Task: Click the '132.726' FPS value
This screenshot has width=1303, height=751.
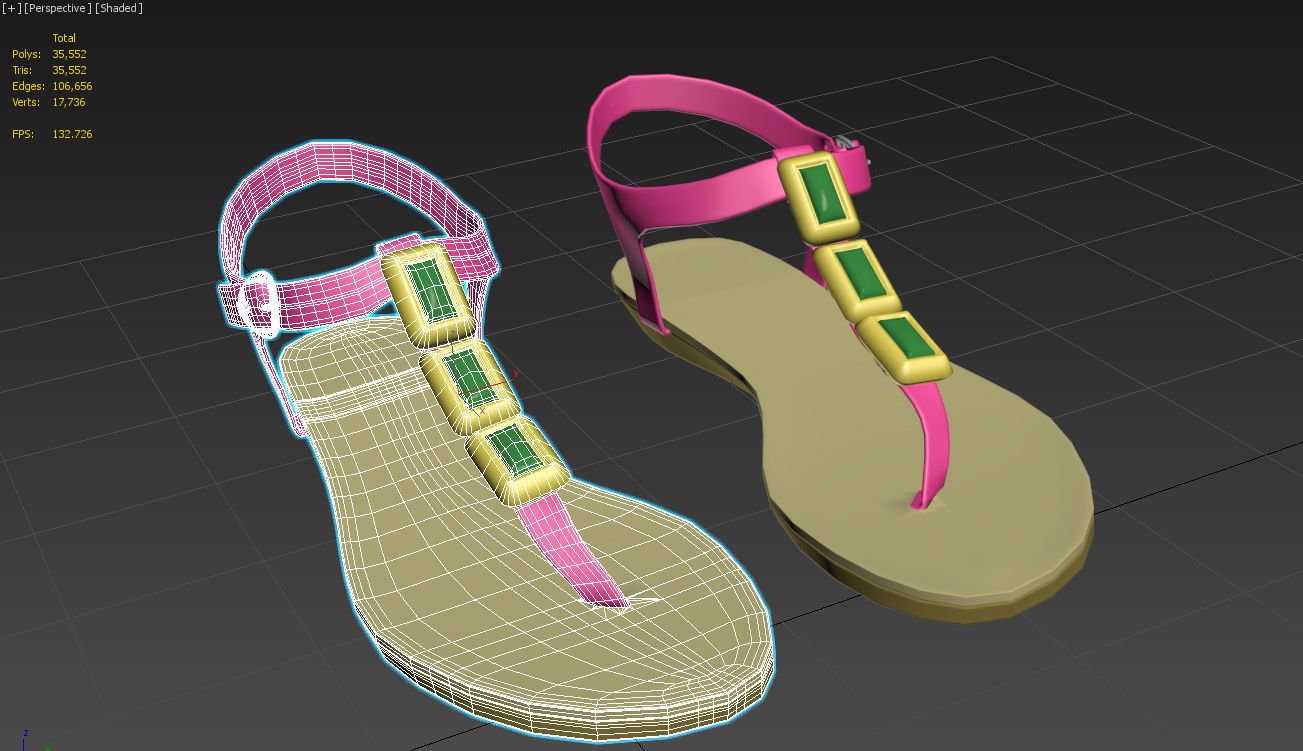Action: coord(72,134)
